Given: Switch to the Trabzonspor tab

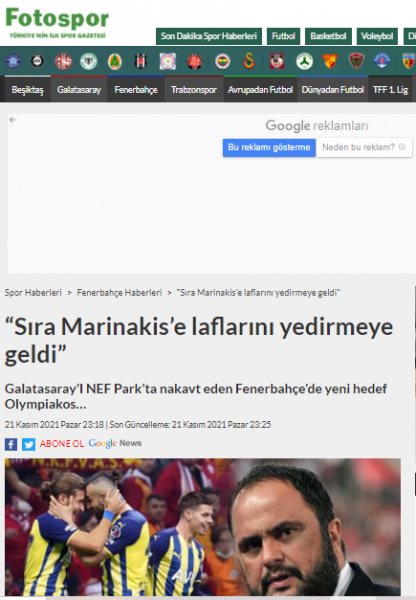Looking at the screenshot, I should (x=194, y=90).
